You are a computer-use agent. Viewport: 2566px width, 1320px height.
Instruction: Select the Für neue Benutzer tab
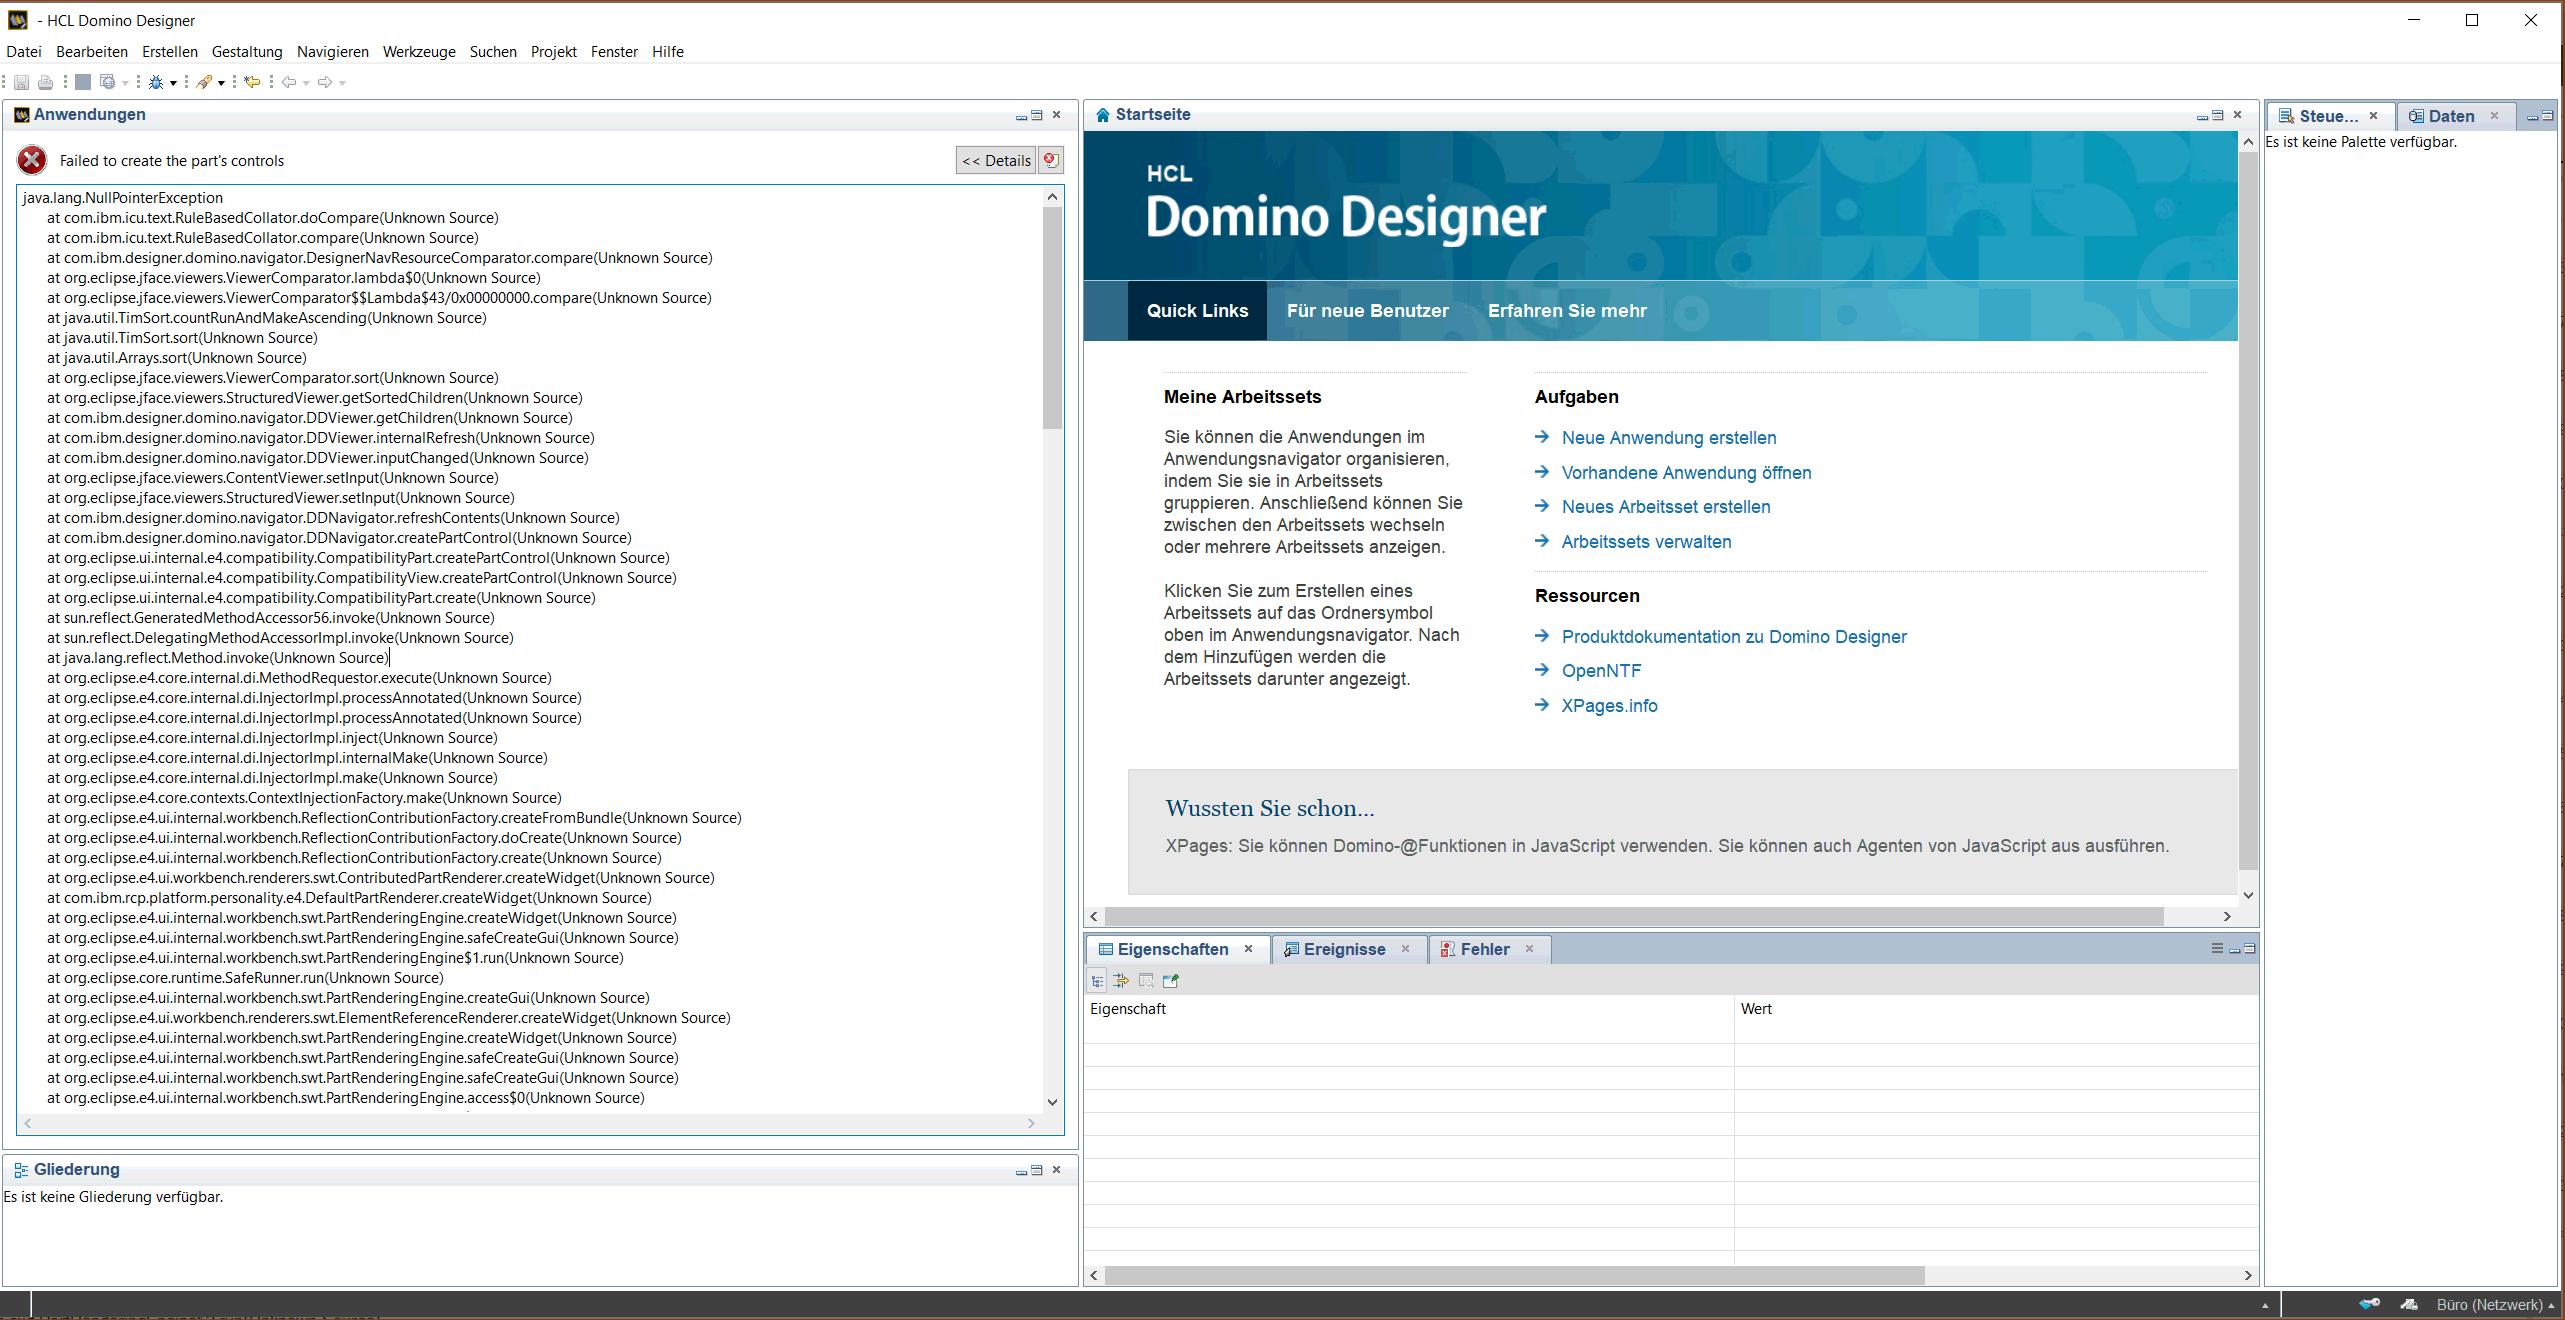[x=1367, y=311]
